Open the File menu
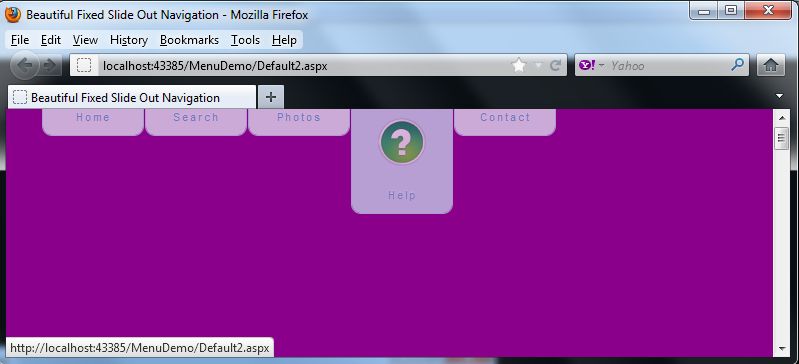This screenshot has height=364, width=799. [20, 40]
